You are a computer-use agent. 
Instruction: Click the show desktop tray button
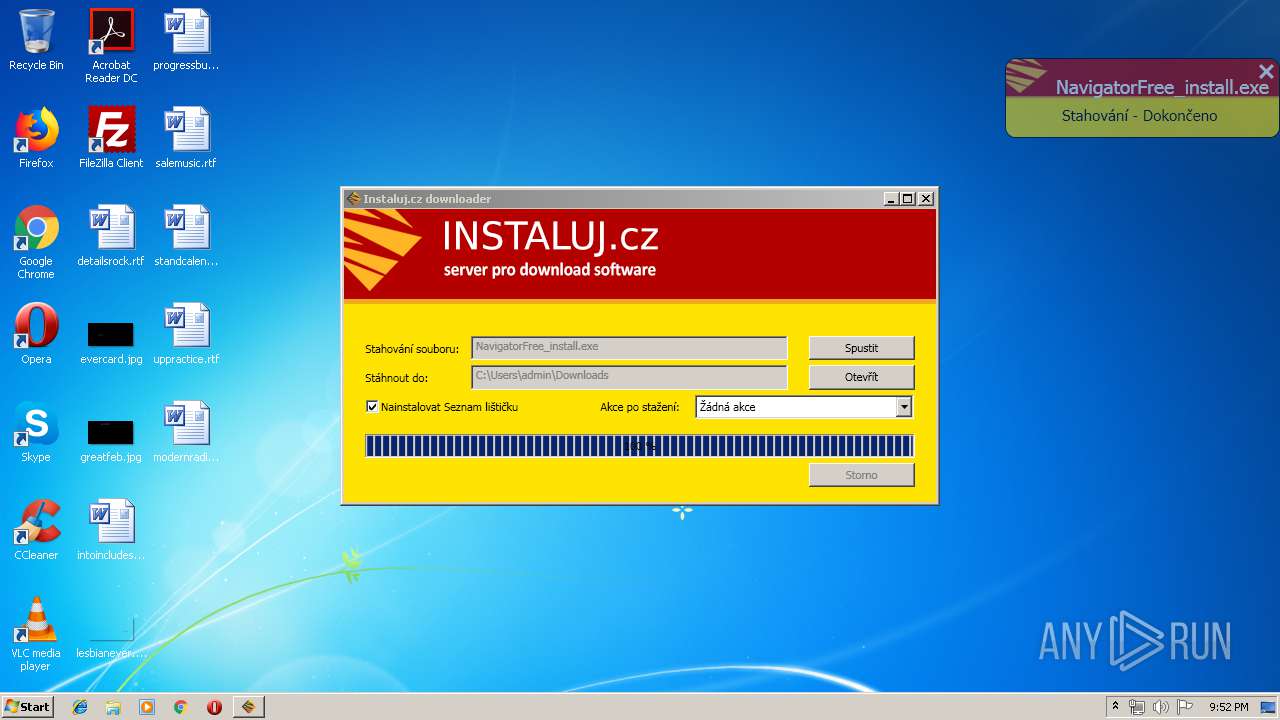(x=1270, y=707)
